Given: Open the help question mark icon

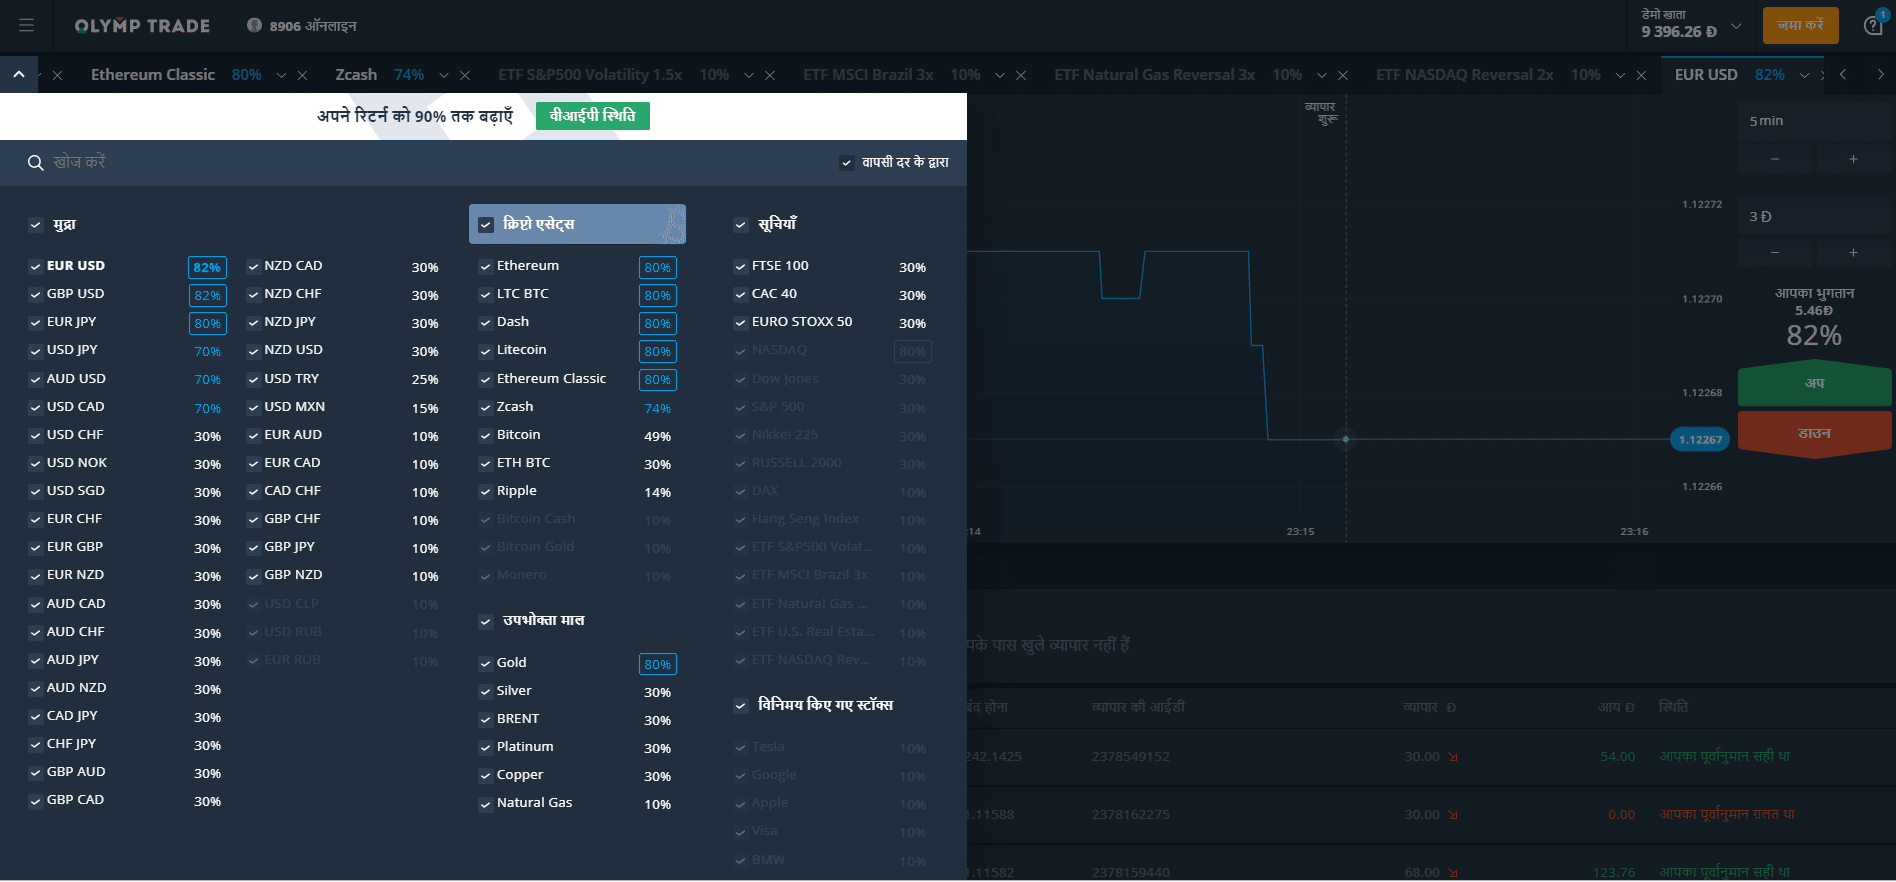Looking at the screenshot, I should click(x=1873, y=25).
